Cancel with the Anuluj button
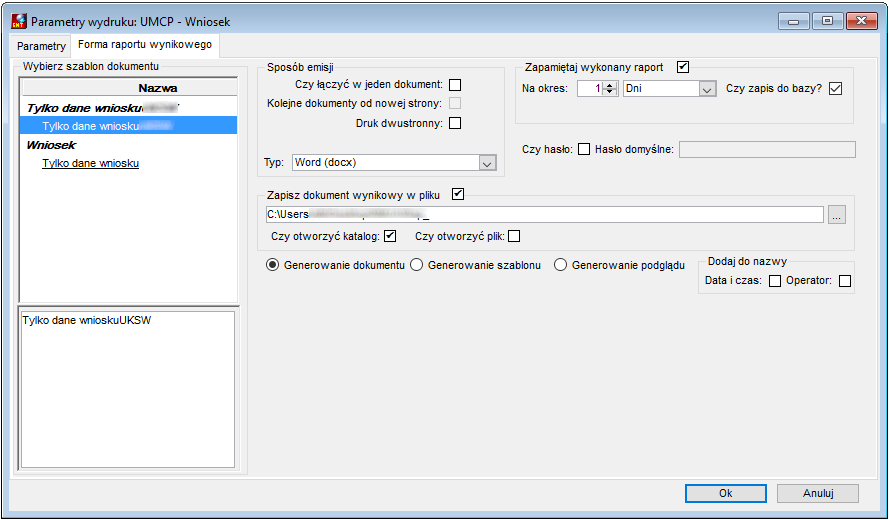Viewport: 889px width, 520px height. (818, 493)
